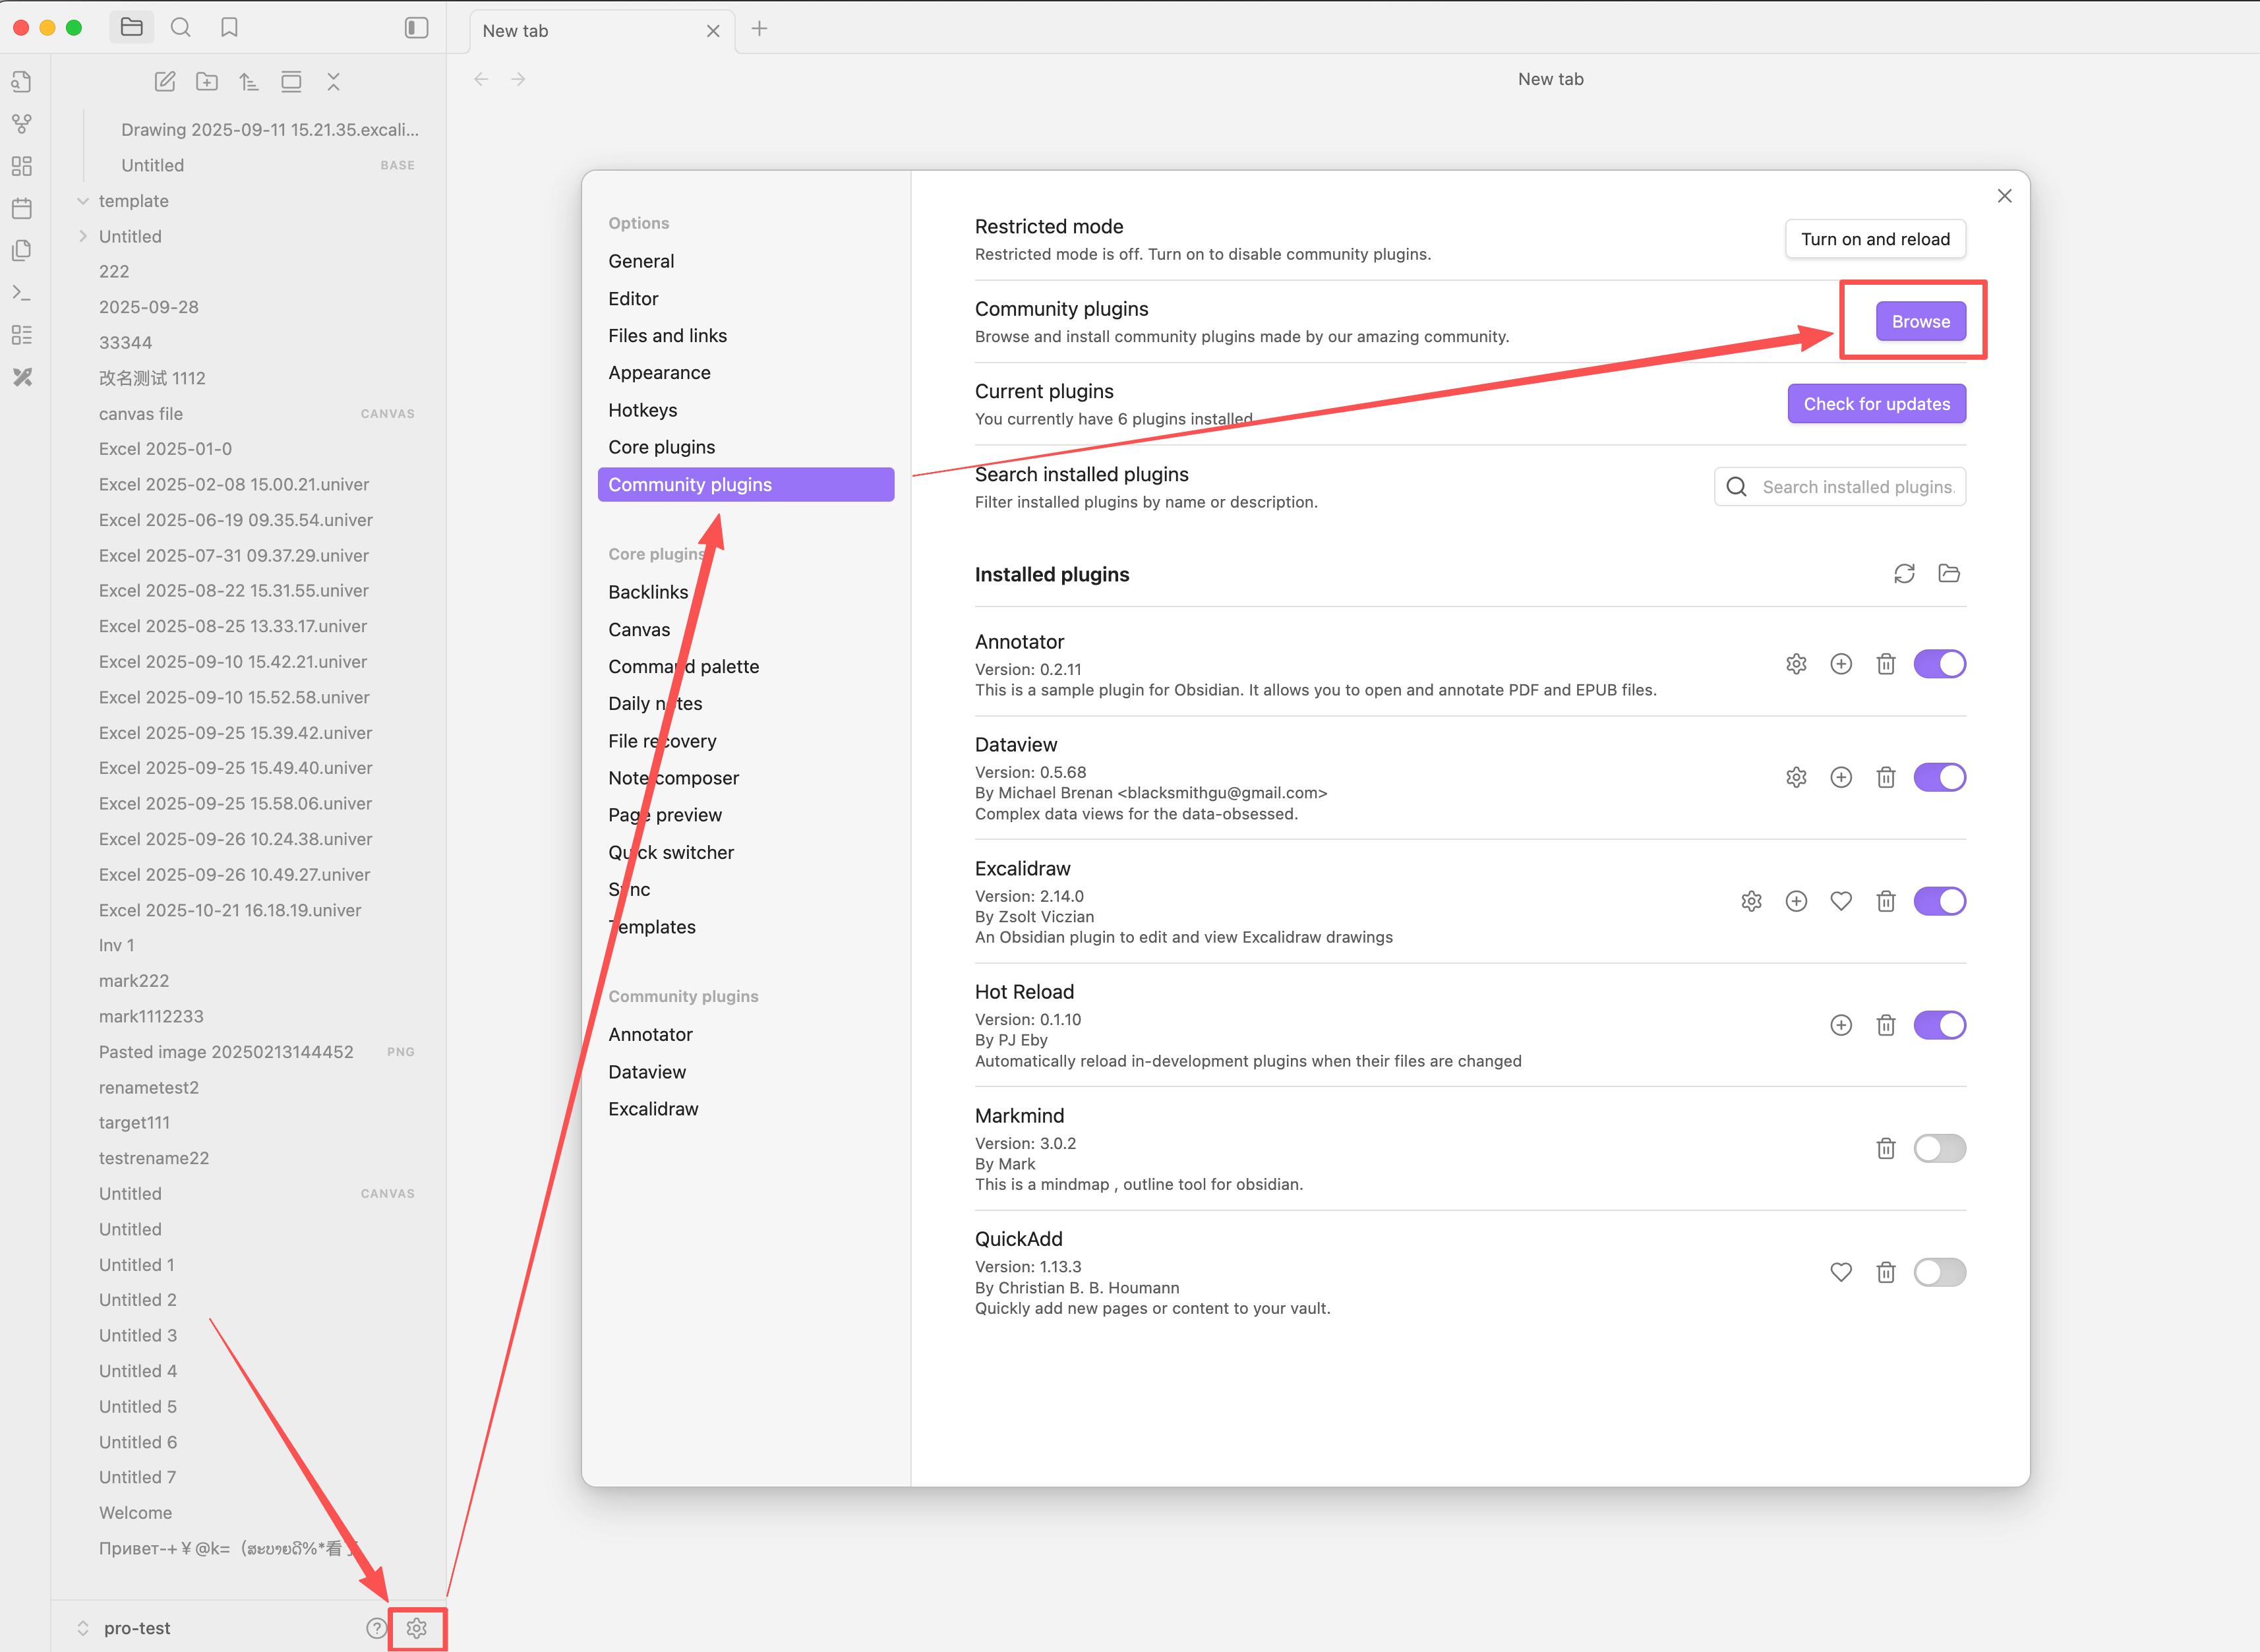Click Dataview hotkeys plus icon

[x=1841, y=777]
